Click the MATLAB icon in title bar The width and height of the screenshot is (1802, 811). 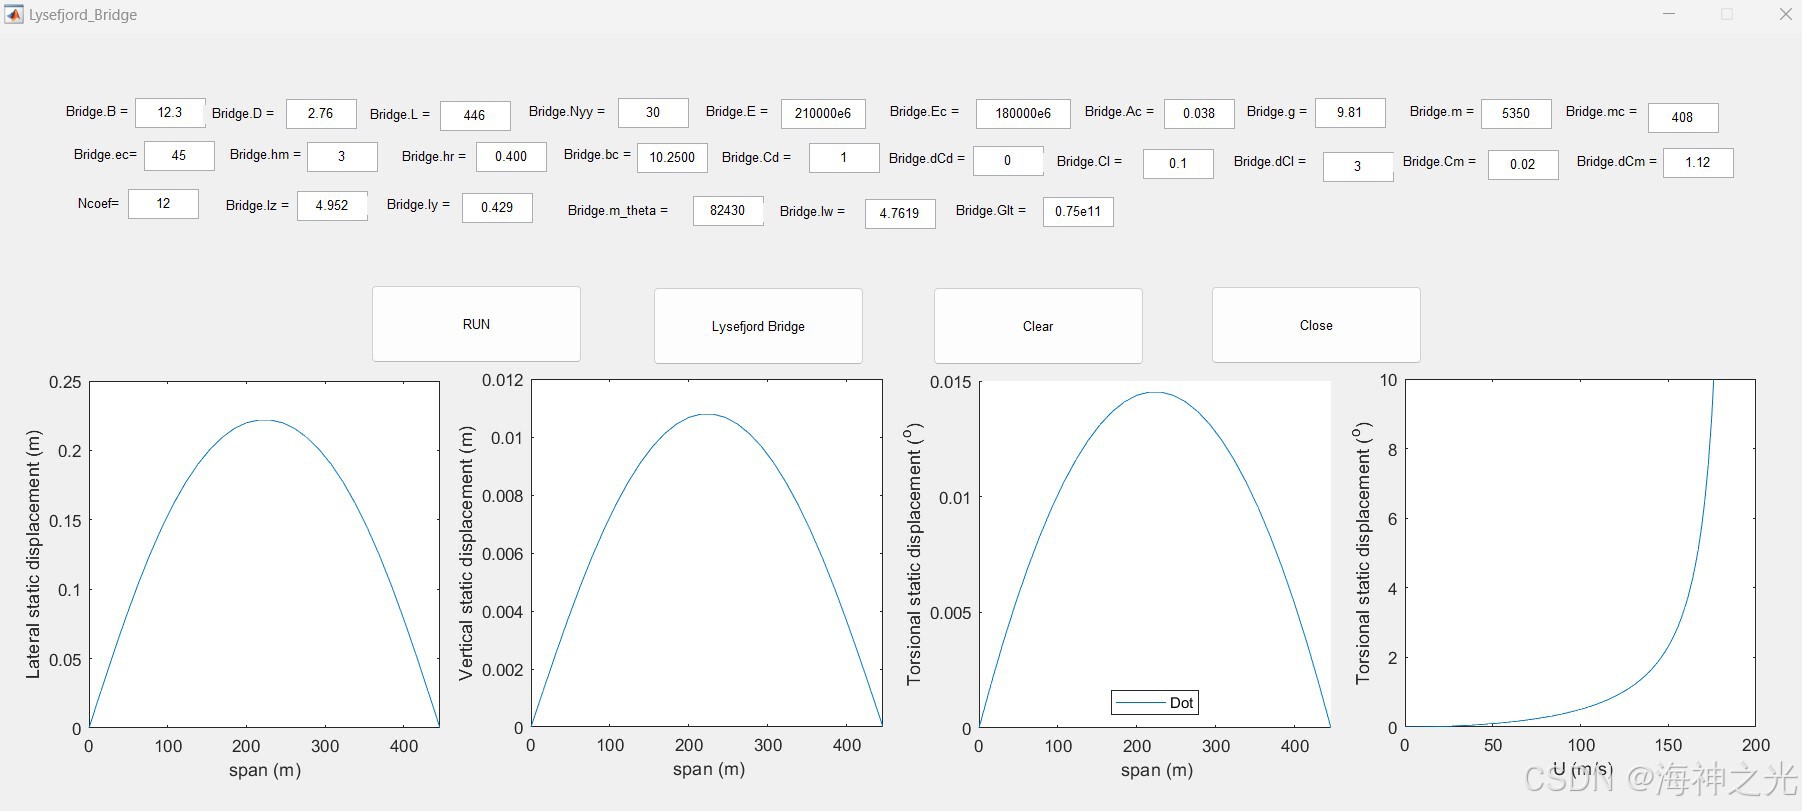point(14,14)
